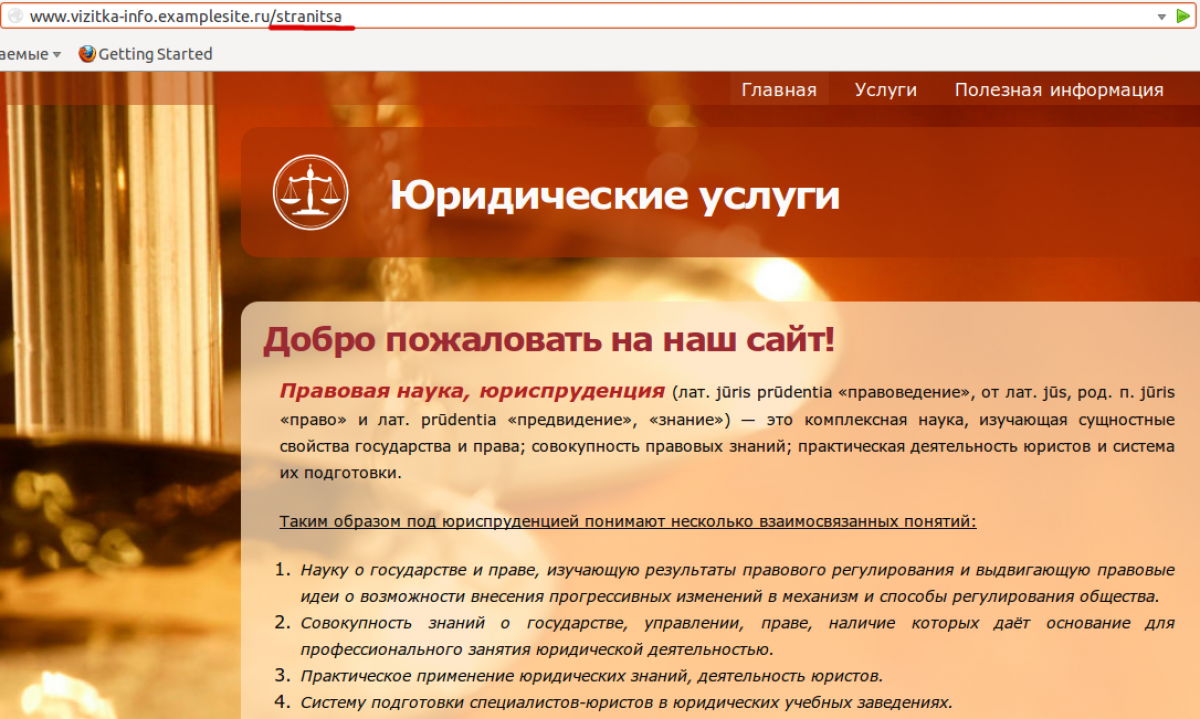Open the Getting Started bookmark
Image resolution: width=1200 pixels, height=719 pixels.
[146, 54]
